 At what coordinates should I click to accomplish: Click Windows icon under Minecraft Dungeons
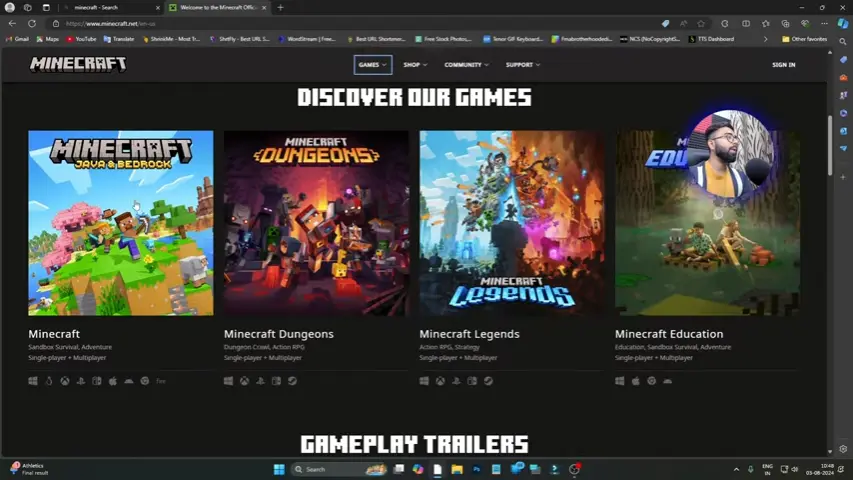pyautogui.click(x=228, y=381)
